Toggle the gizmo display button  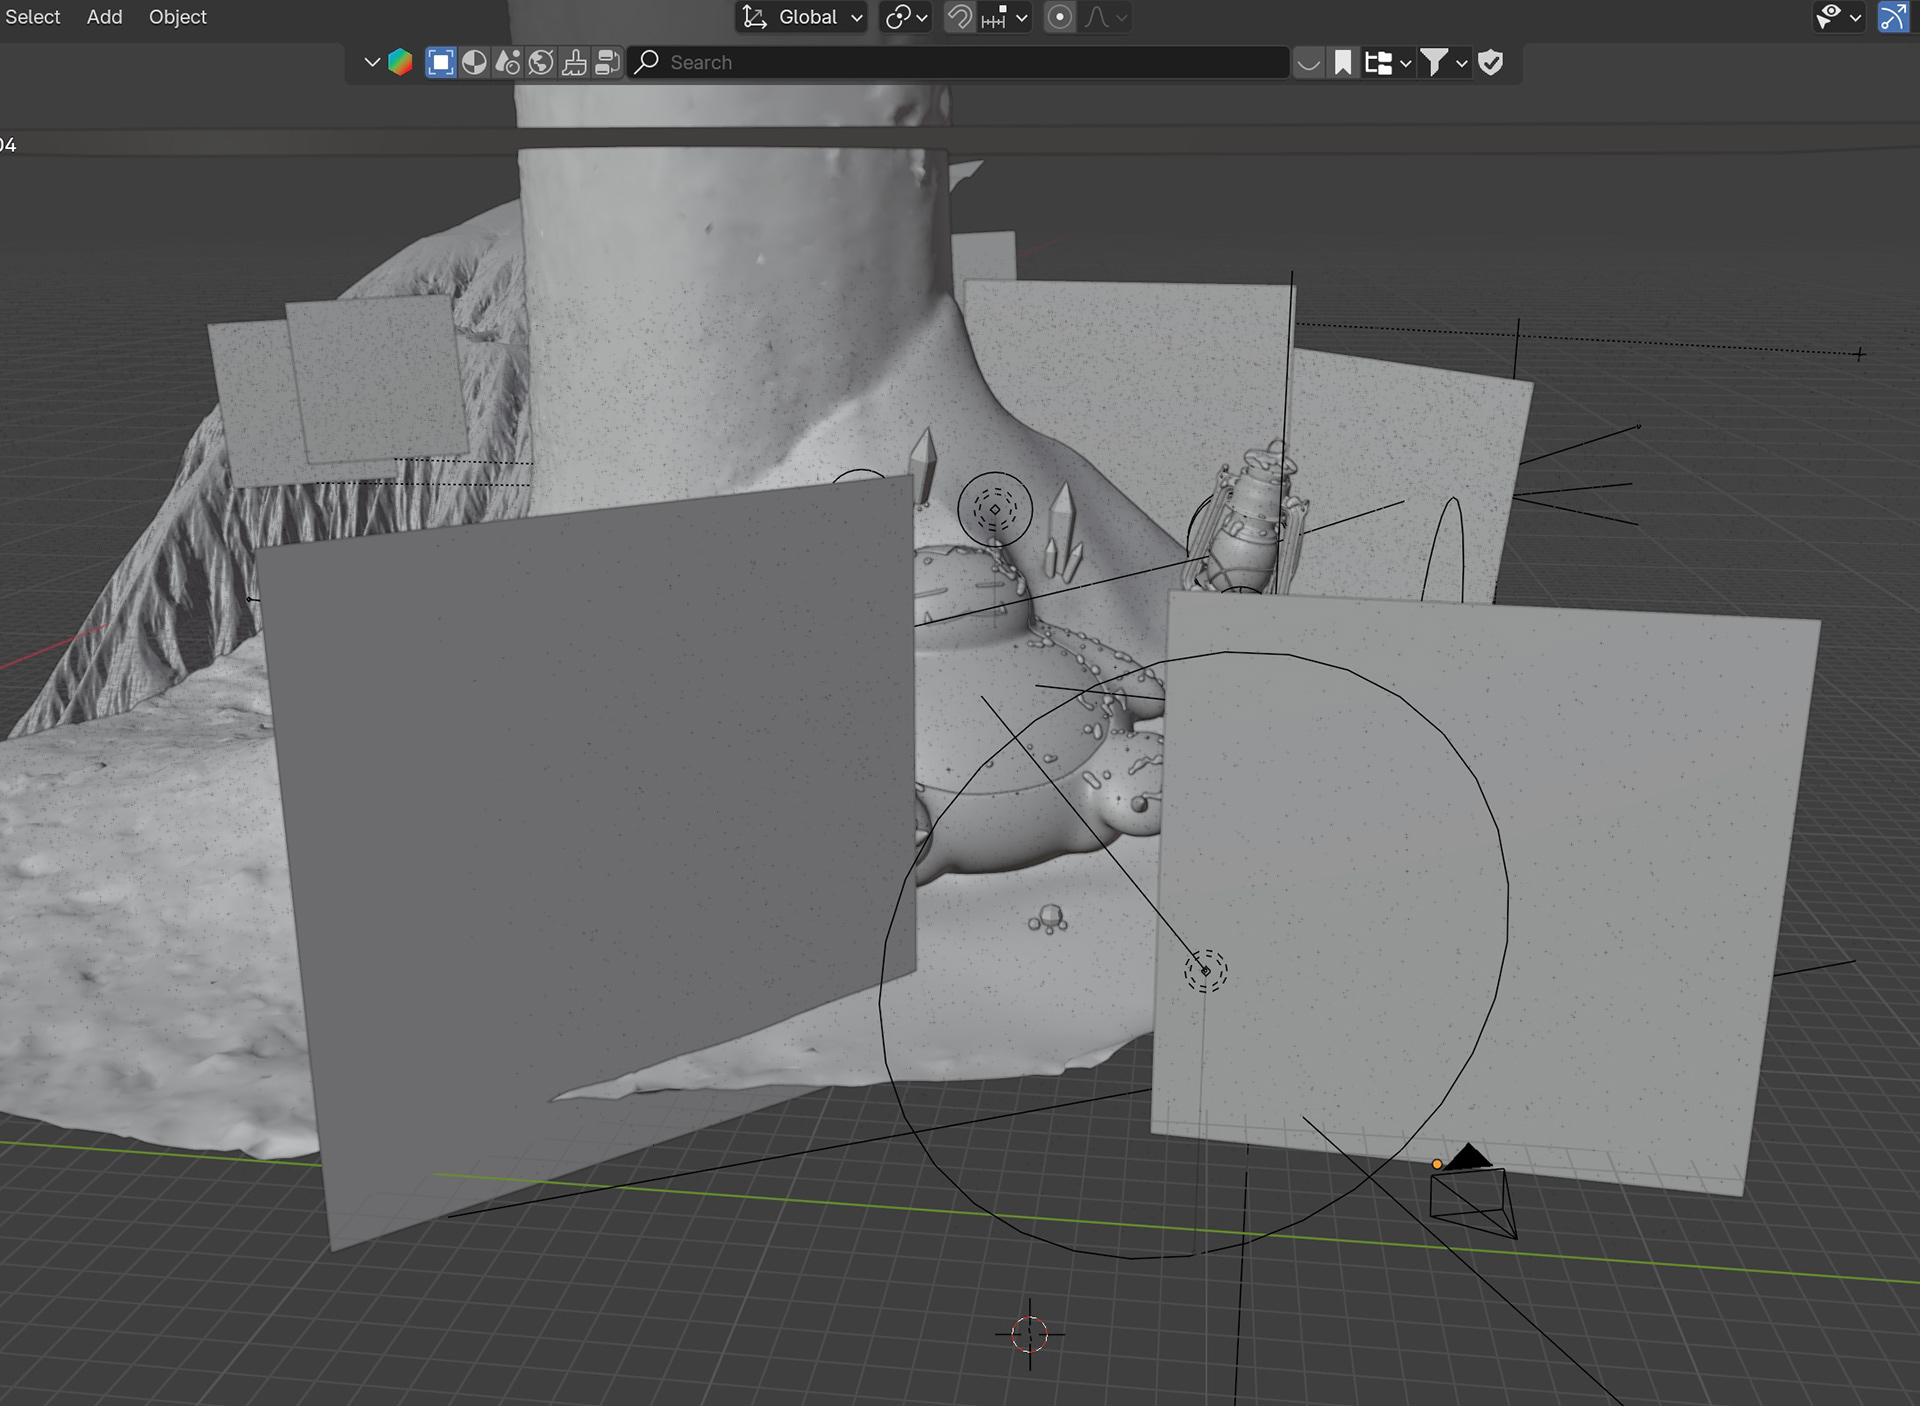click(x=1892, y=17)
